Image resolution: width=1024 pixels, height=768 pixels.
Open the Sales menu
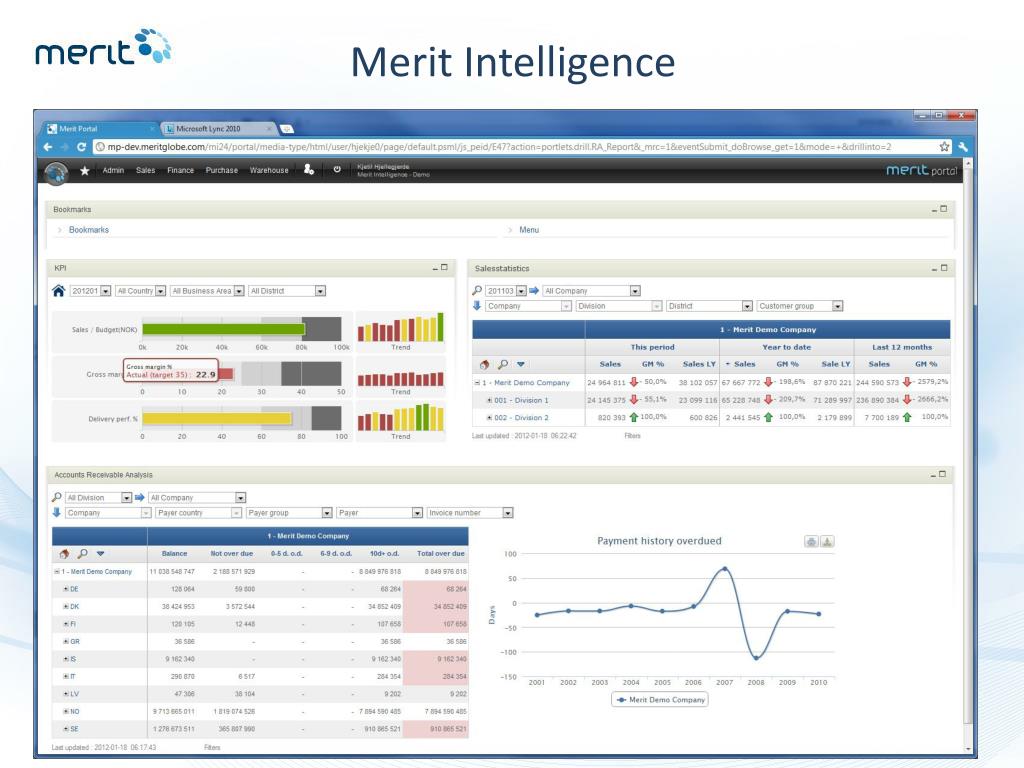click(x=146, y=170)
